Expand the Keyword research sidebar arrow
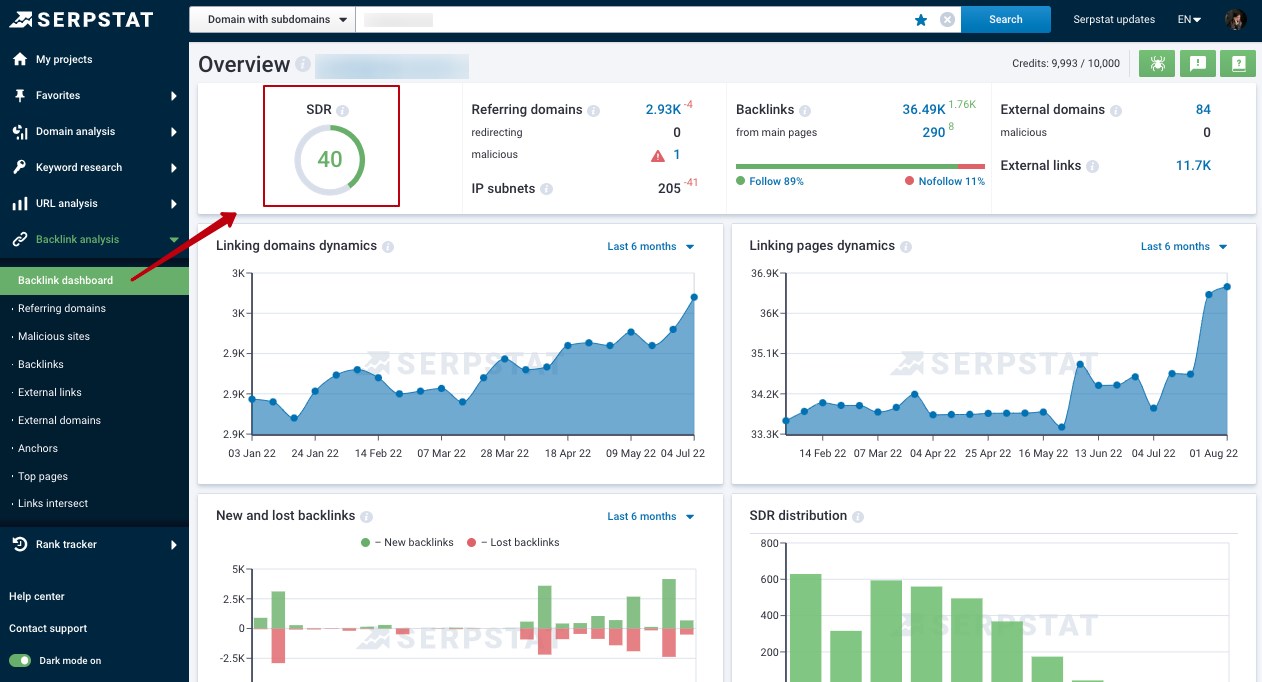Image resolution: width=1262 pixels, height=682 pixels. 174,168
